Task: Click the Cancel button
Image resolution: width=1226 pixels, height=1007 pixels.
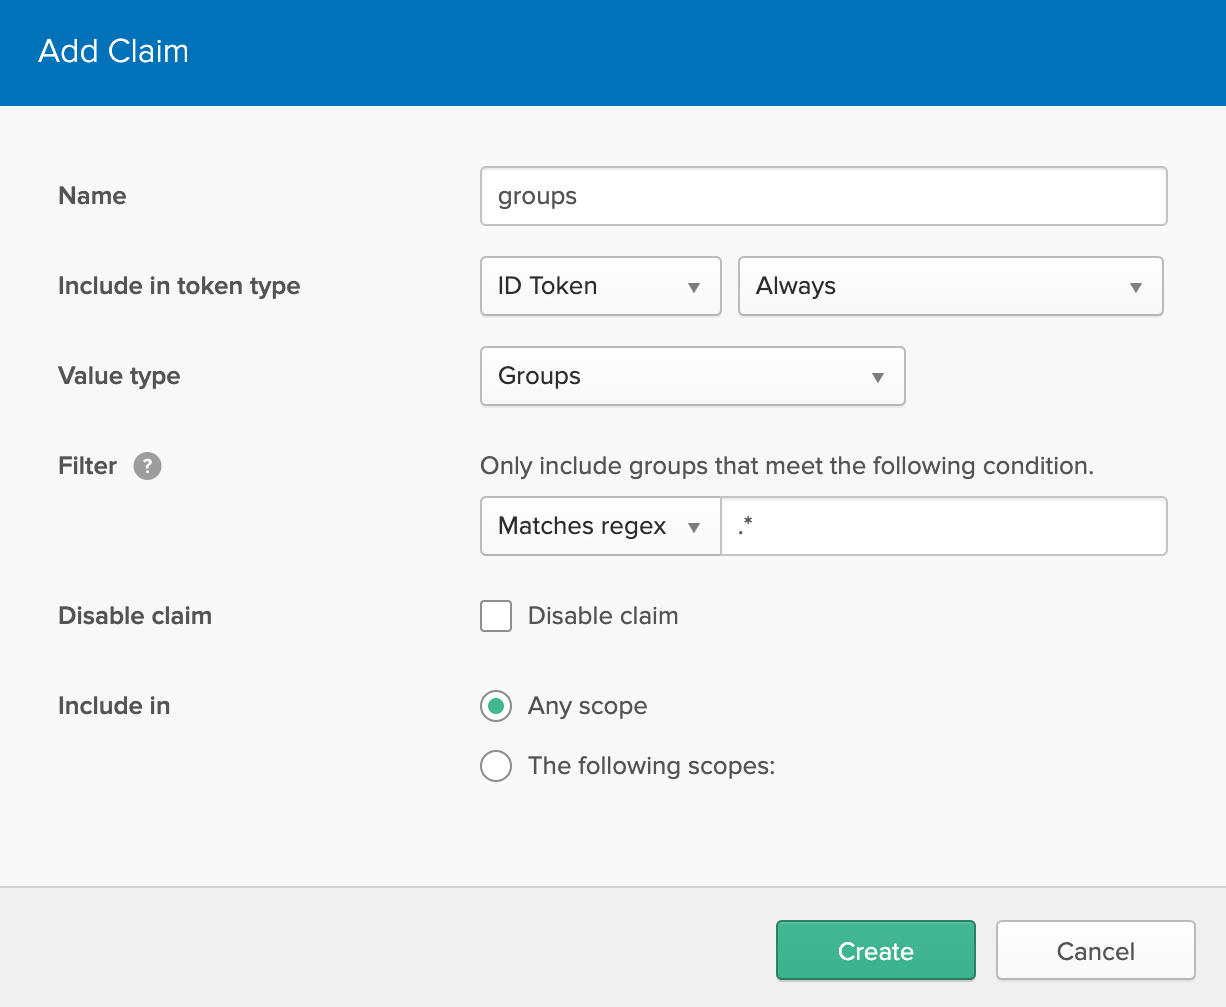Action: (x=1095, y=950)
